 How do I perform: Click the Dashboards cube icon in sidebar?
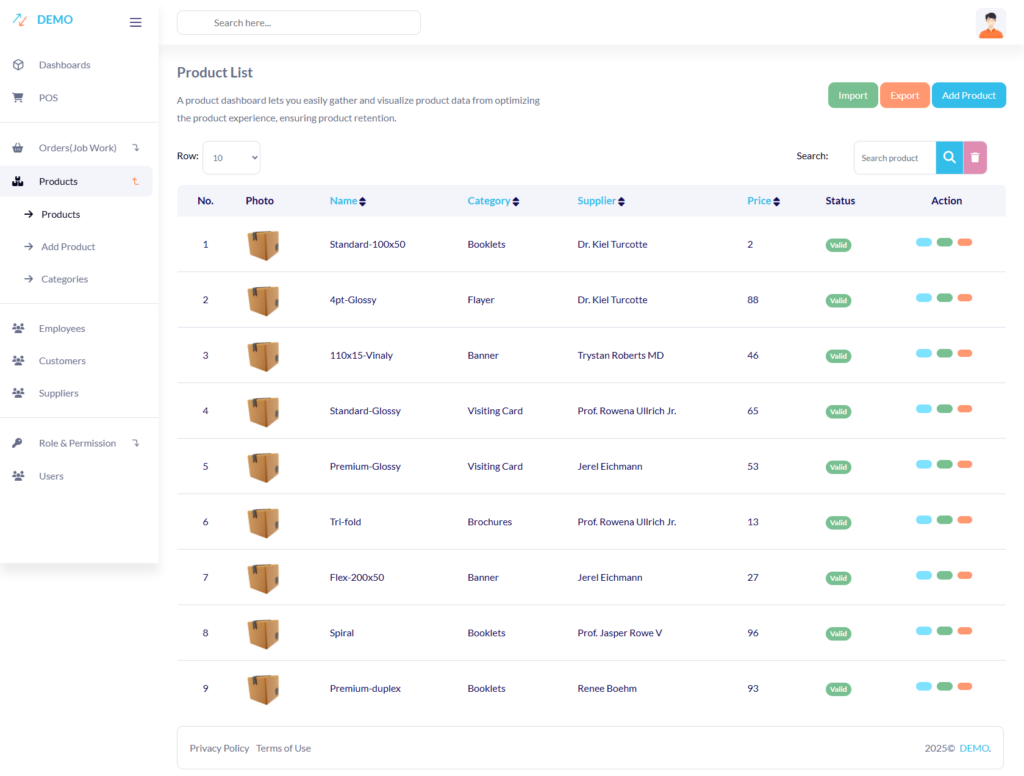pos(18,65)
